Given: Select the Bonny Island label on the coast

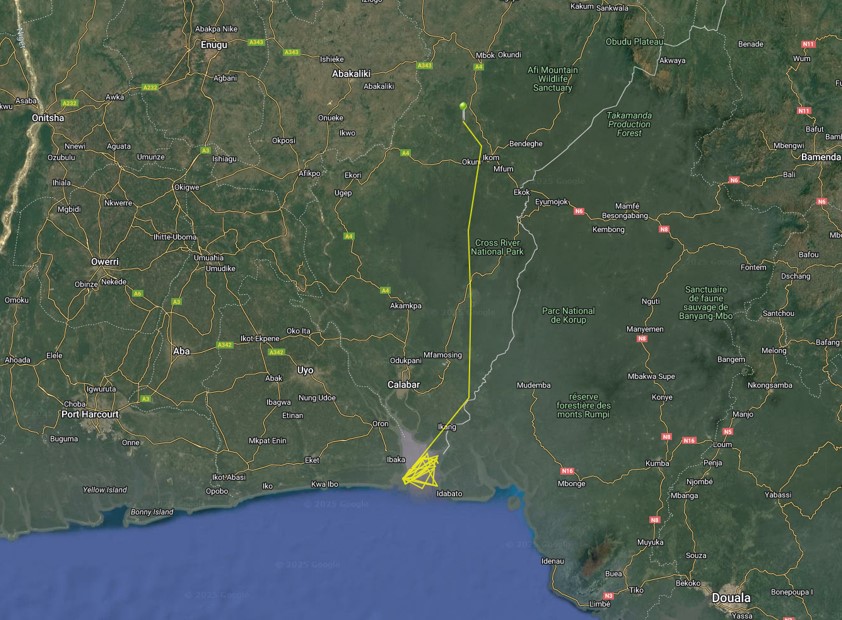Looking at the screenshot, I should pos(149,512).
